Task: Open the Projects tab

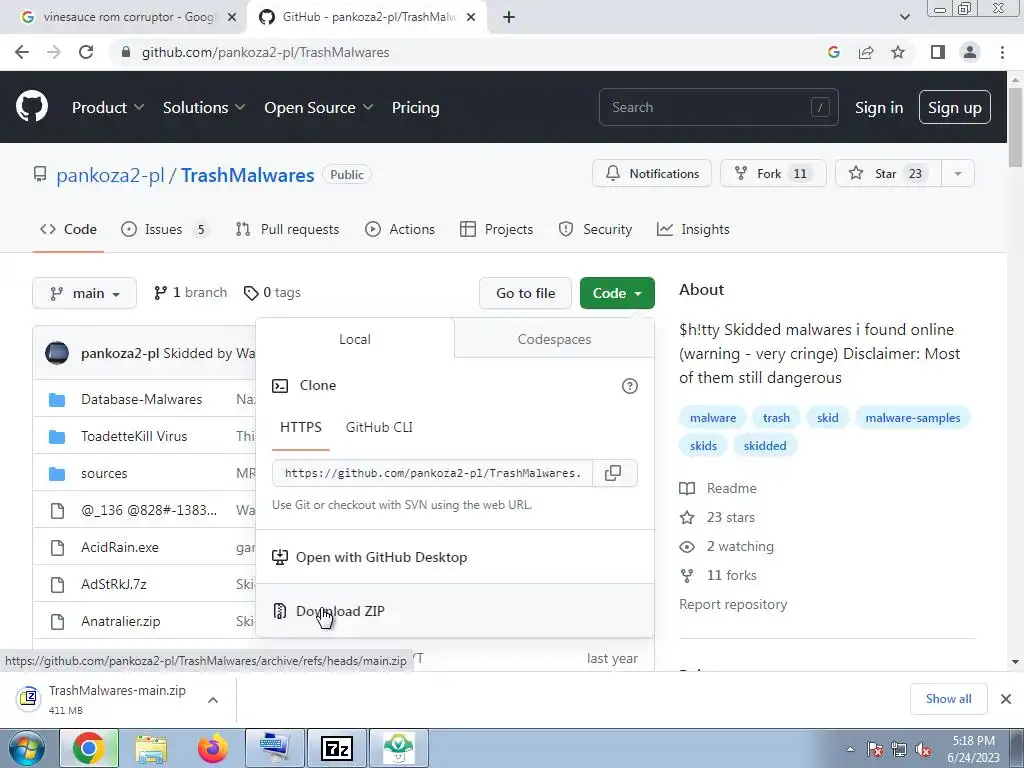Action: point(496,229)
